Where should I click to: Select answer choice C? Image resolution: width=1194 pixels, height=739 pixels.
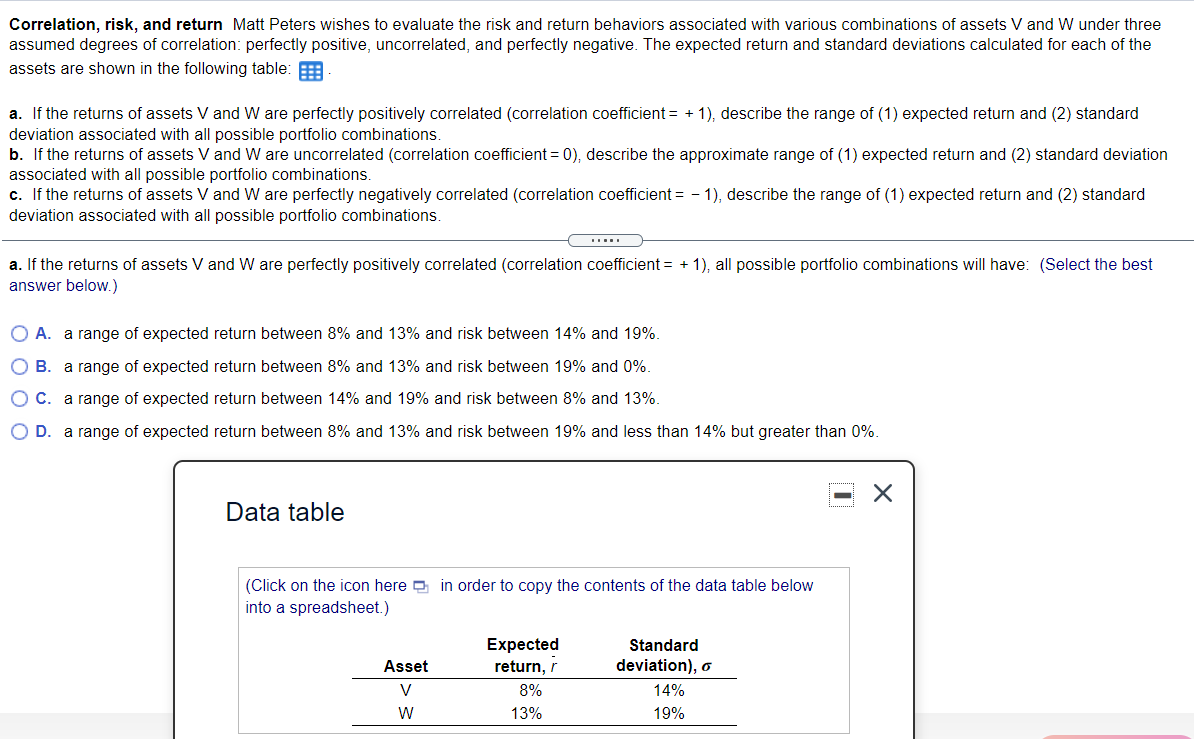pos(19,398)
